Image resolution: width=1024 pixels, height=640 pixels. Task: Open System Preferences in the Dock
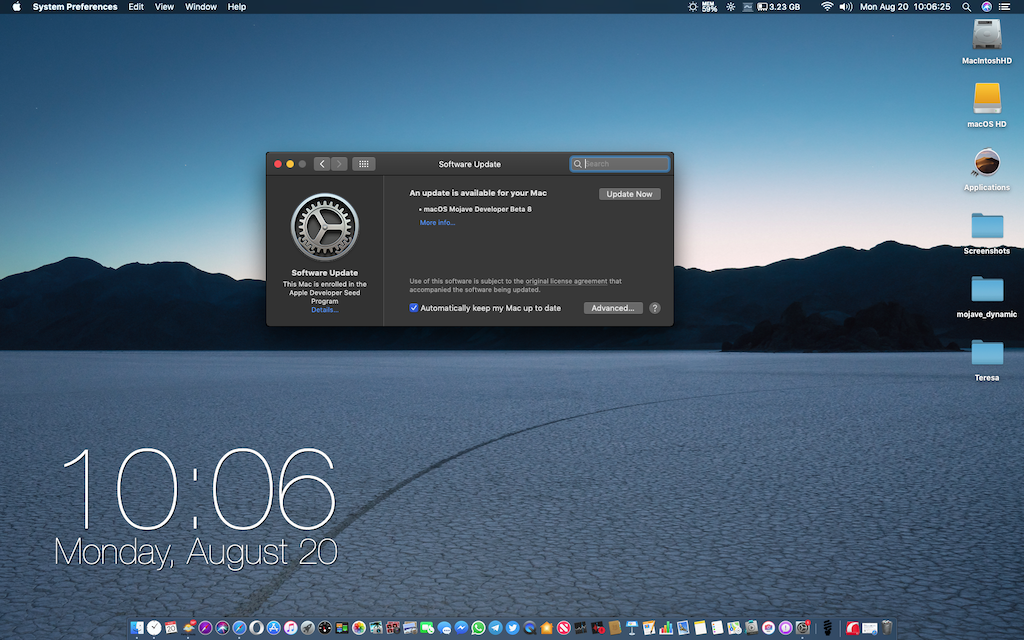tap(803, 628)
